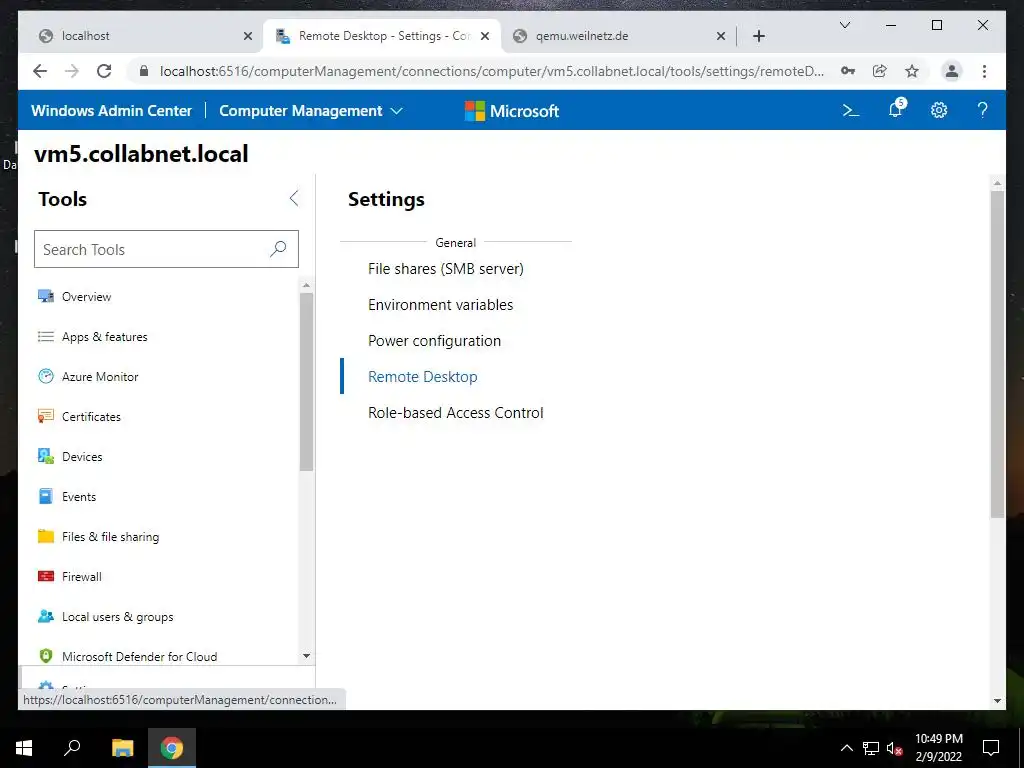Open the muted volume tray icon
The width and height of the screenshot is (1024, 768).
coord(895,748)
